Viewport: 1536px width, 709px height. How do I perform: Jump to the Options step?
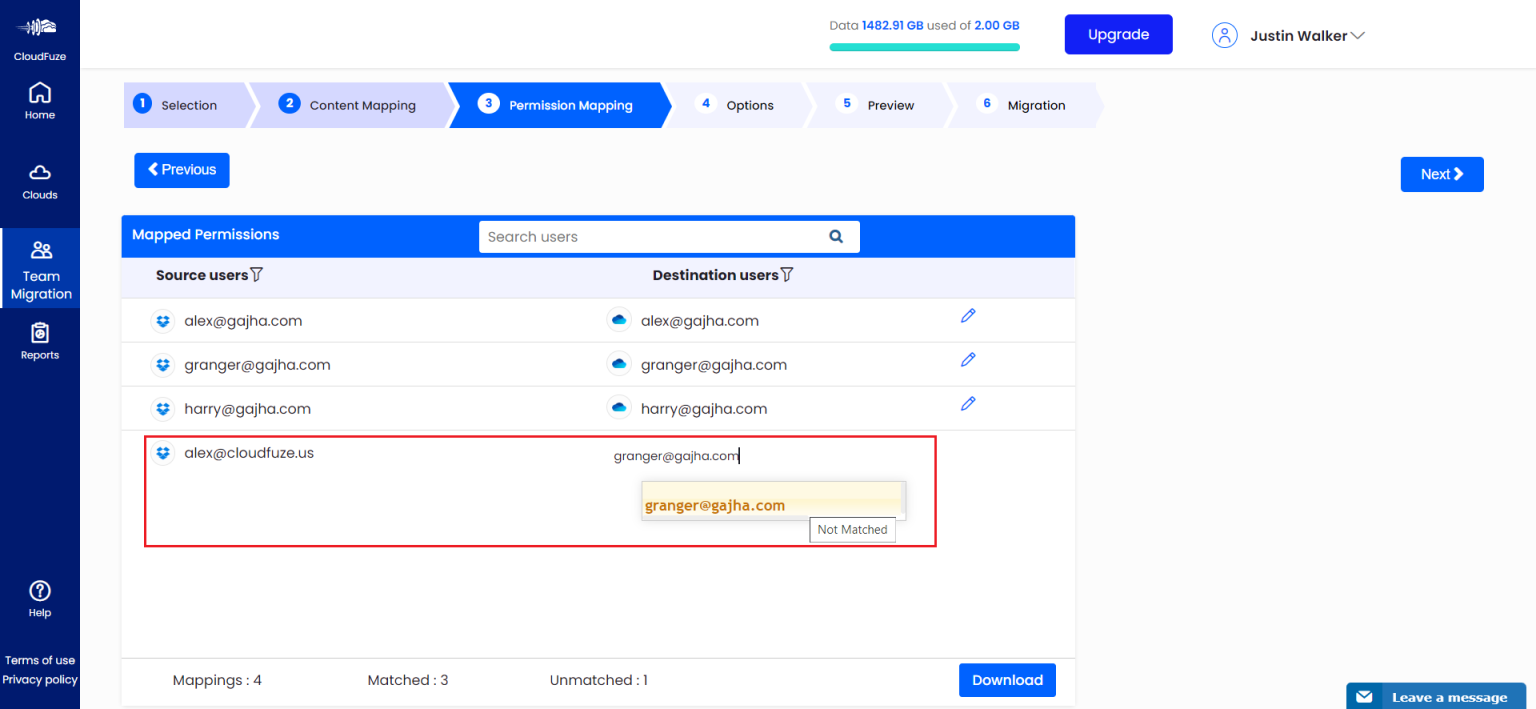point(738,105)
